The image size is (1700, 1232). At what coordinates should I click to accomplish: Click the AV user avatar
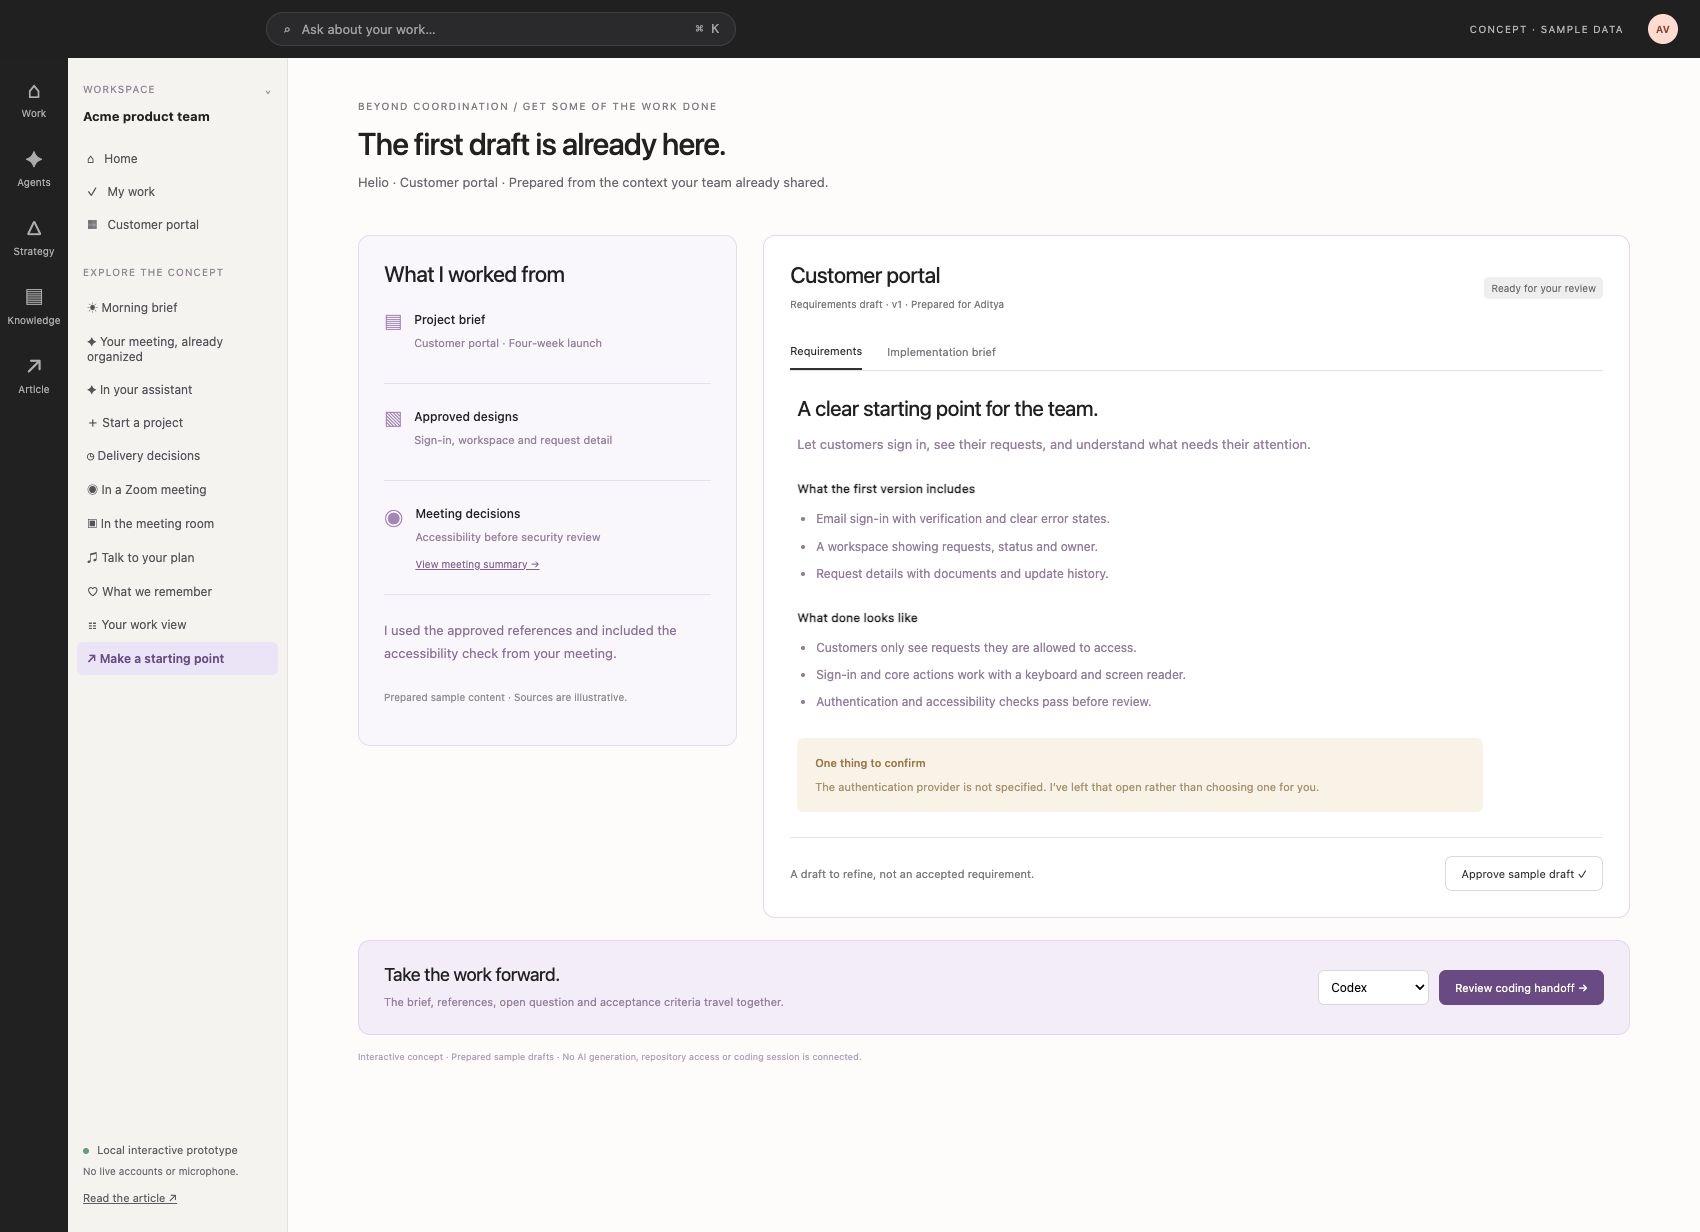tap(1662, 29)
